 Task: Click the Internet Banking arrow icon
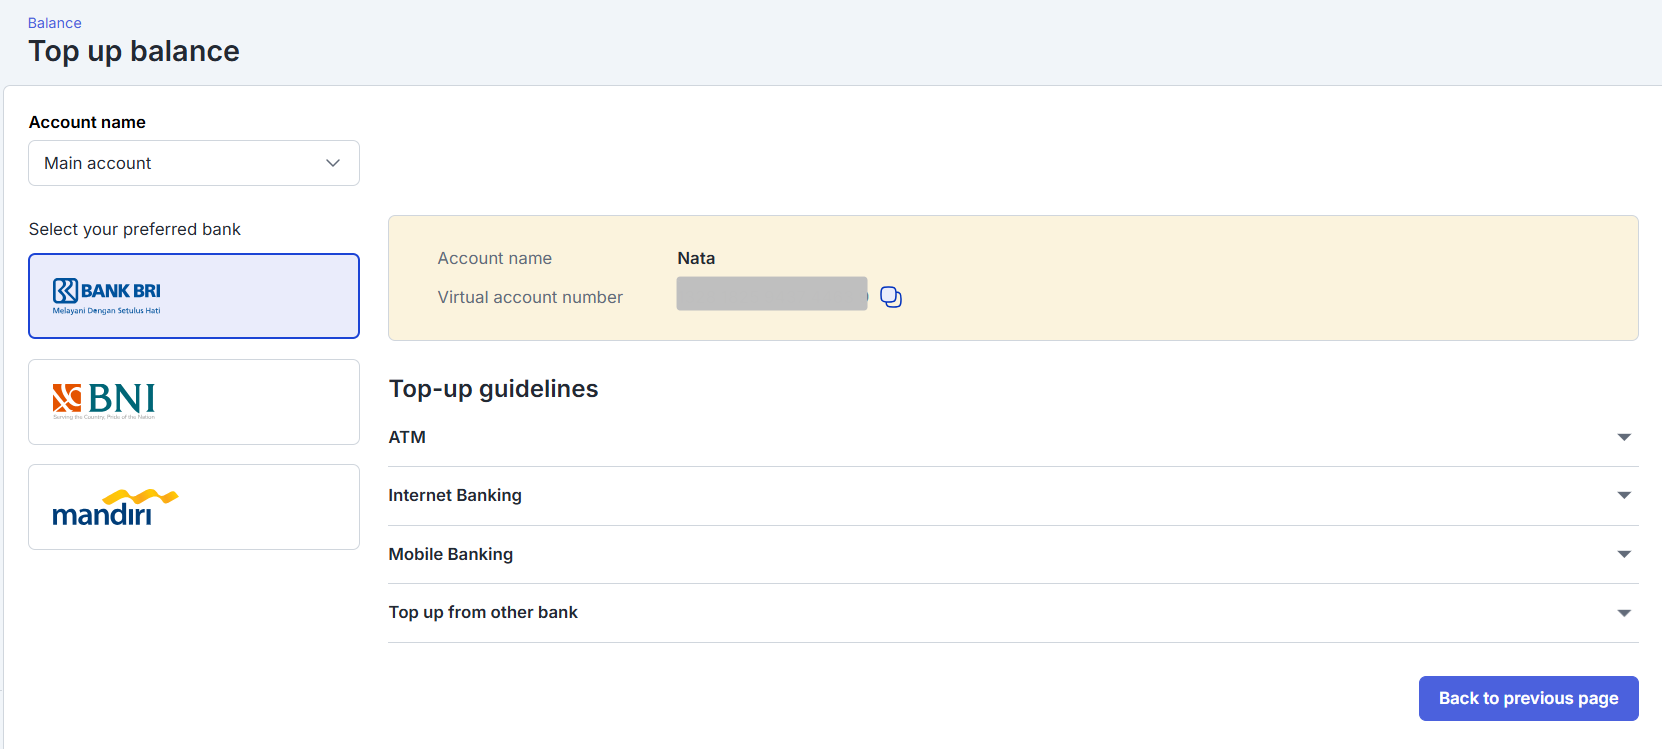coord(1624,495)
